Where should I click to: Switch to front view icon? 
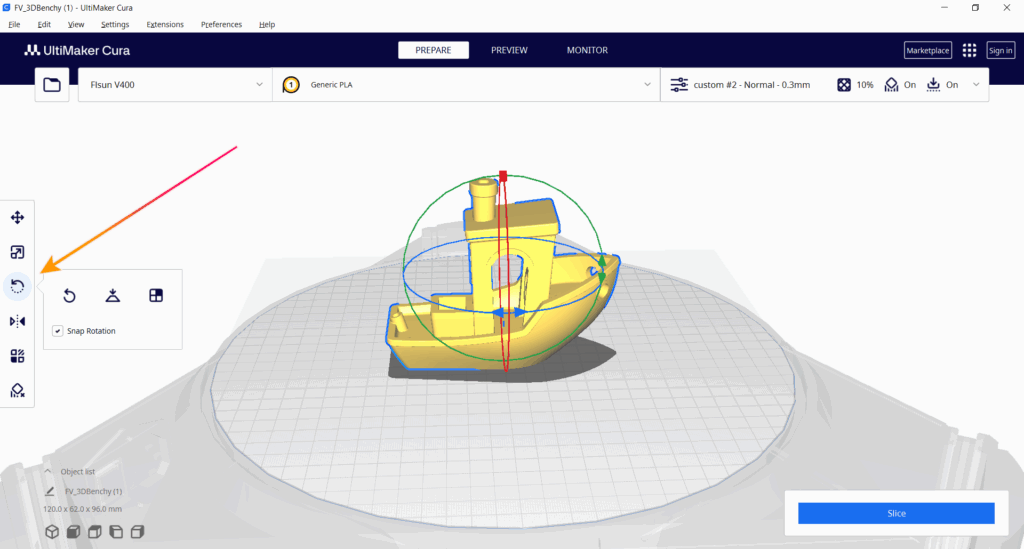point(74,532)
